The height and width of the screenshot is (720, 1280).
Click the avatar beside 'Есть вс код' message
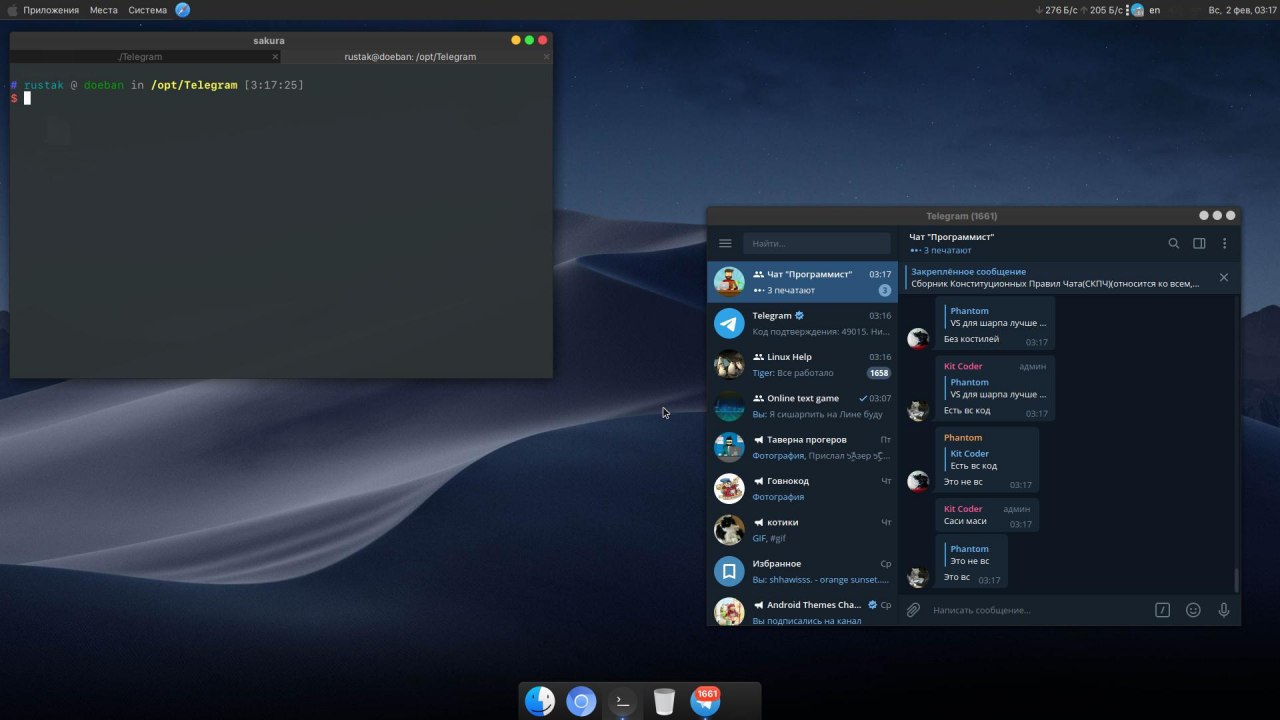(918, 410)
